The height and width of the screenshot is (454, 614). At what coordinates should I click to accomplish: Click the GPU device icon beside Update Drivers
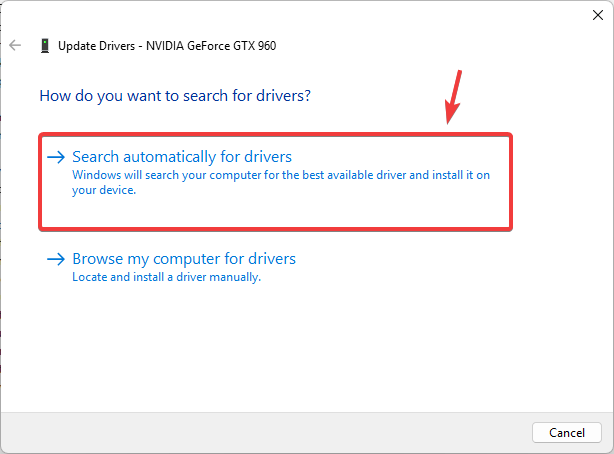click(x=45, y=46)
